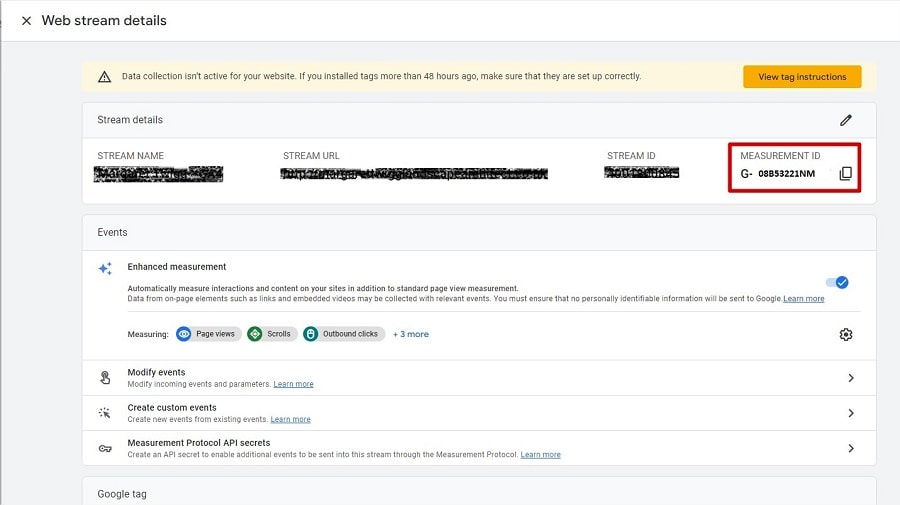Click the warning triangle icon
The height and width of the screenshot is (505, 900).
[x=104, y=77]
